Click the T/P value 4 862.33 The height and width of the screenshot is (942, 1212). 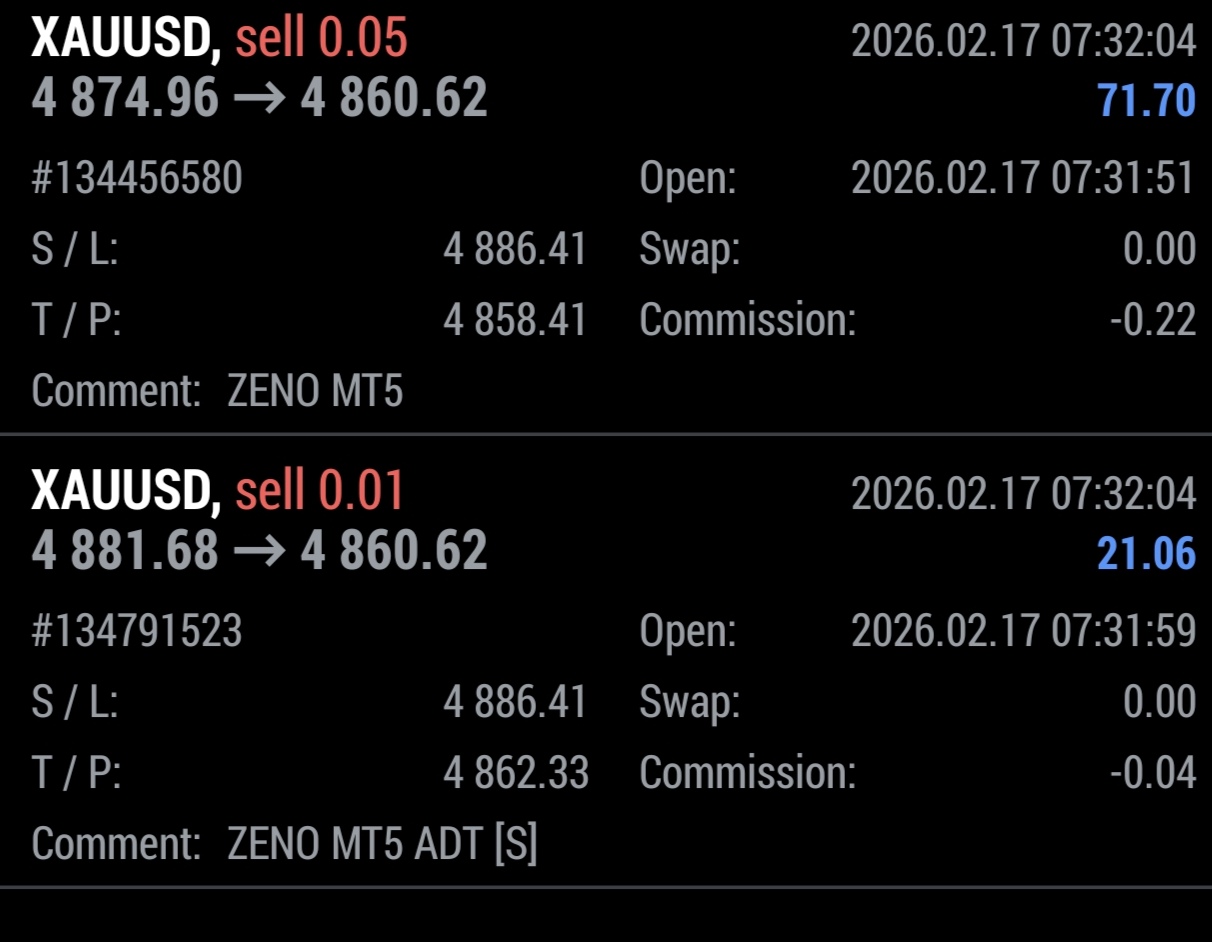pos(516,772)
